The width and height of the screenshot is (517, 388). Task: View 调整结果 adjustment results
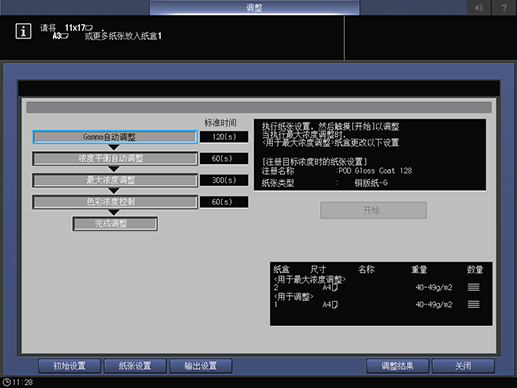[x=397, y=366]
